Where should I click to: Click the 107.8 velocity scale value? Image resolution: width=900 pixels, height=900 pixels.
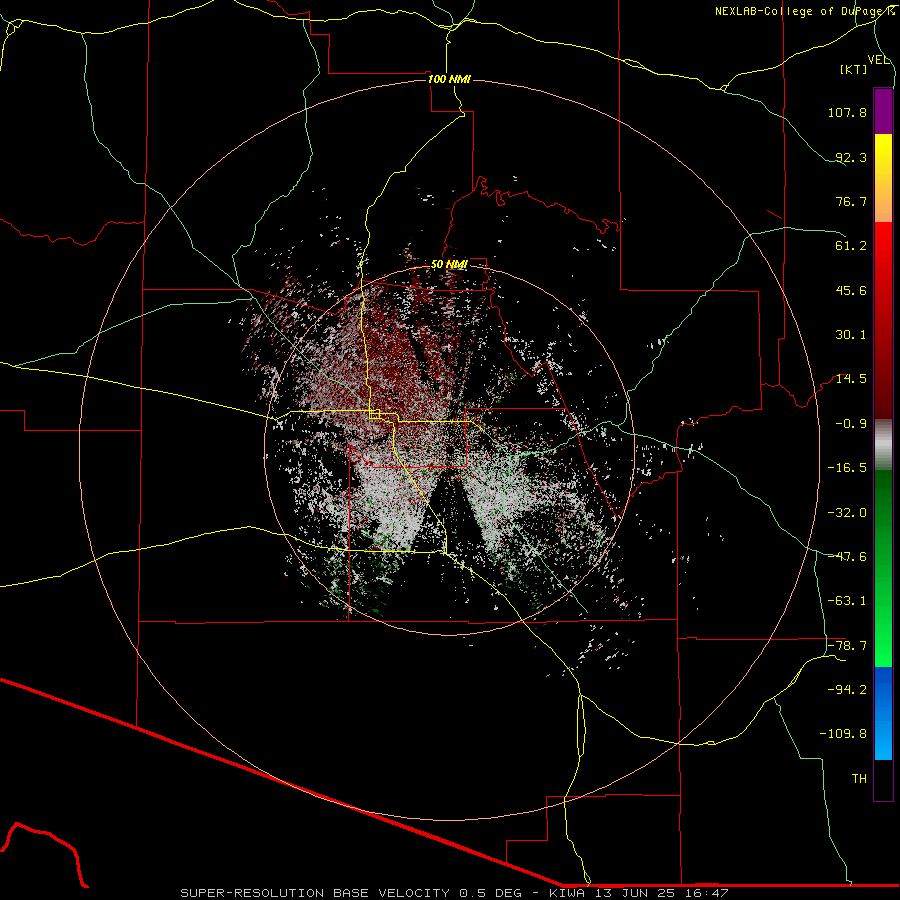(847, 112)
